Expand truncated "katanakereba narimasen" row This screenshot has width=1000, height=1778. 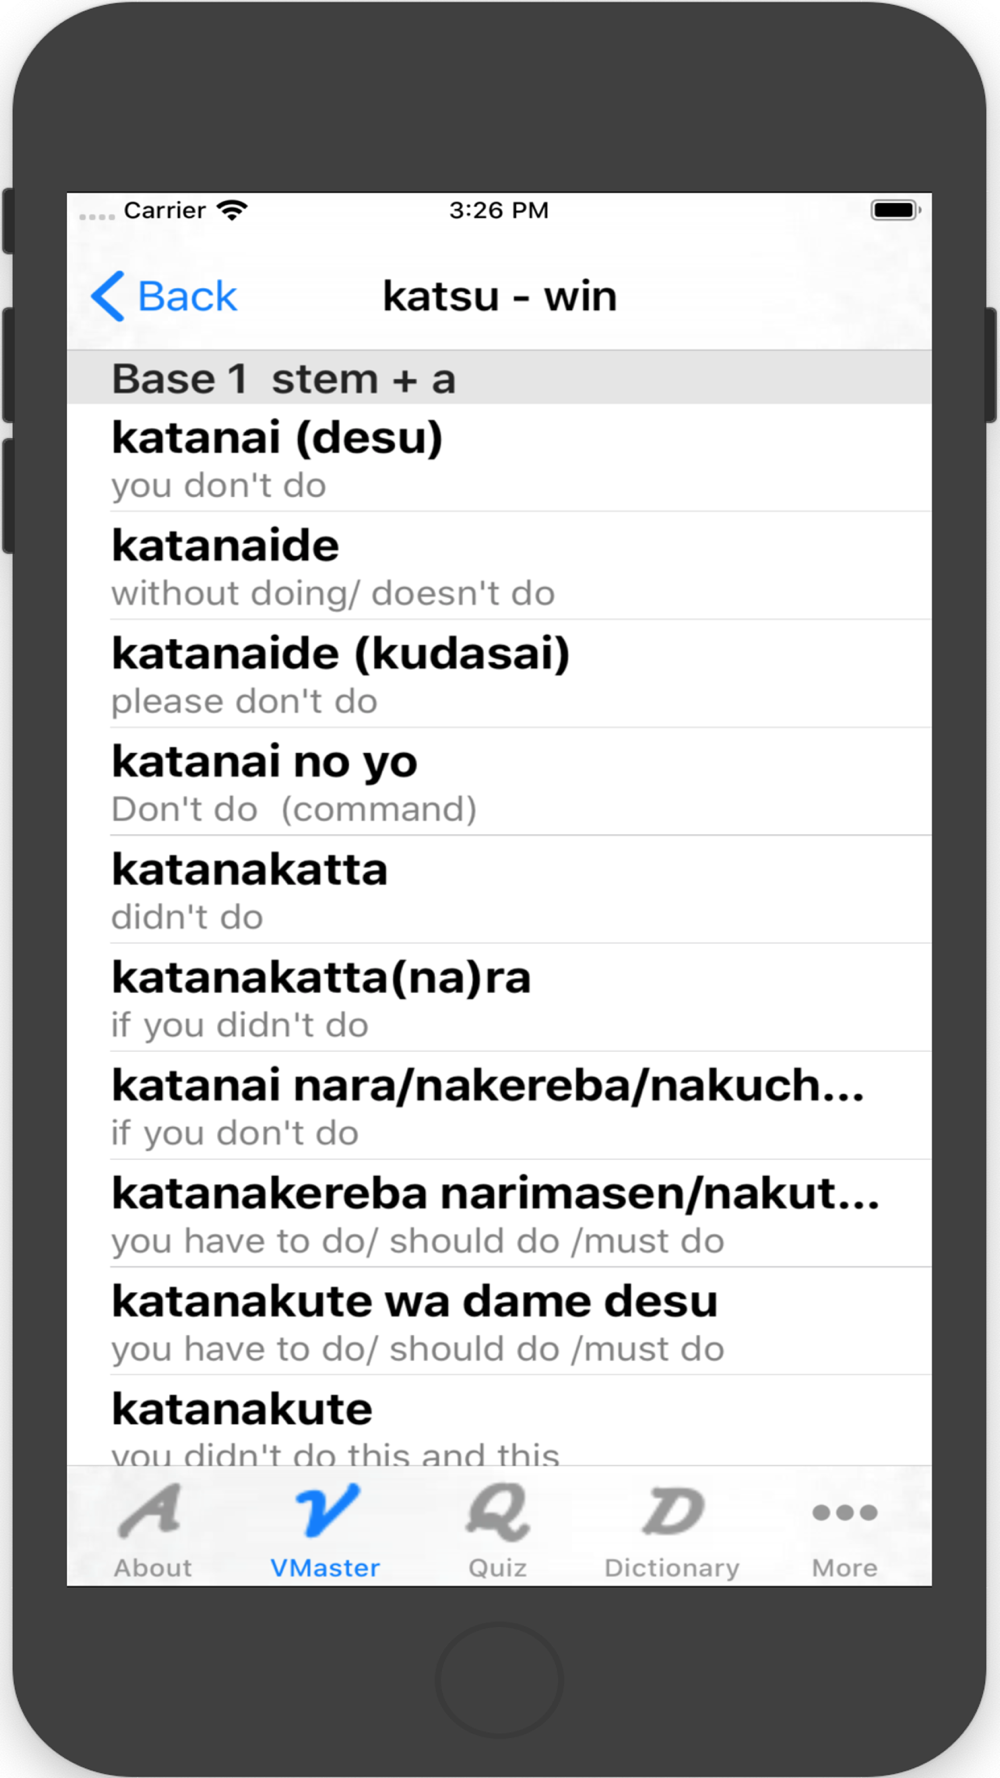[x=499, y=1214]
